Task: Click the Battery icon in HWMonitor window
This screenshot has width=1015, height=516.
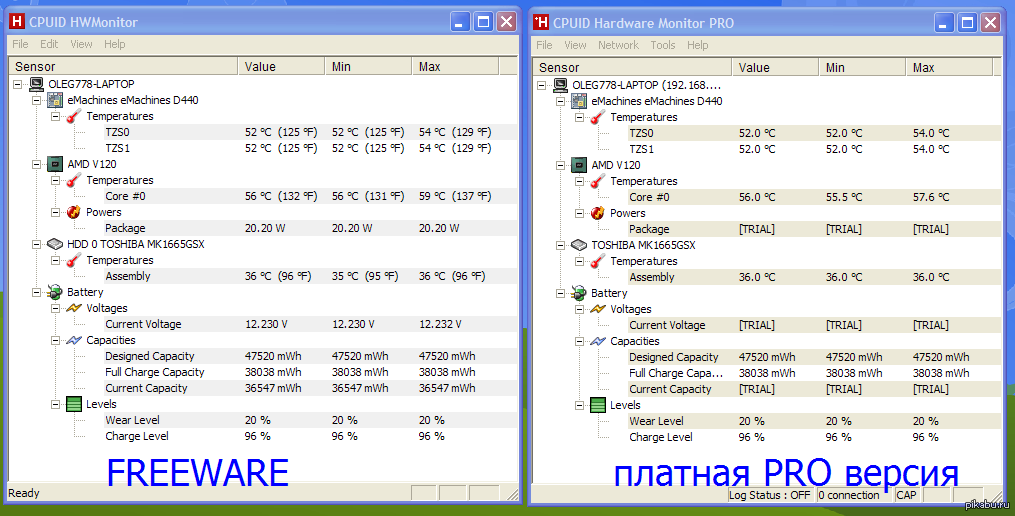Action: pos(55,292)
